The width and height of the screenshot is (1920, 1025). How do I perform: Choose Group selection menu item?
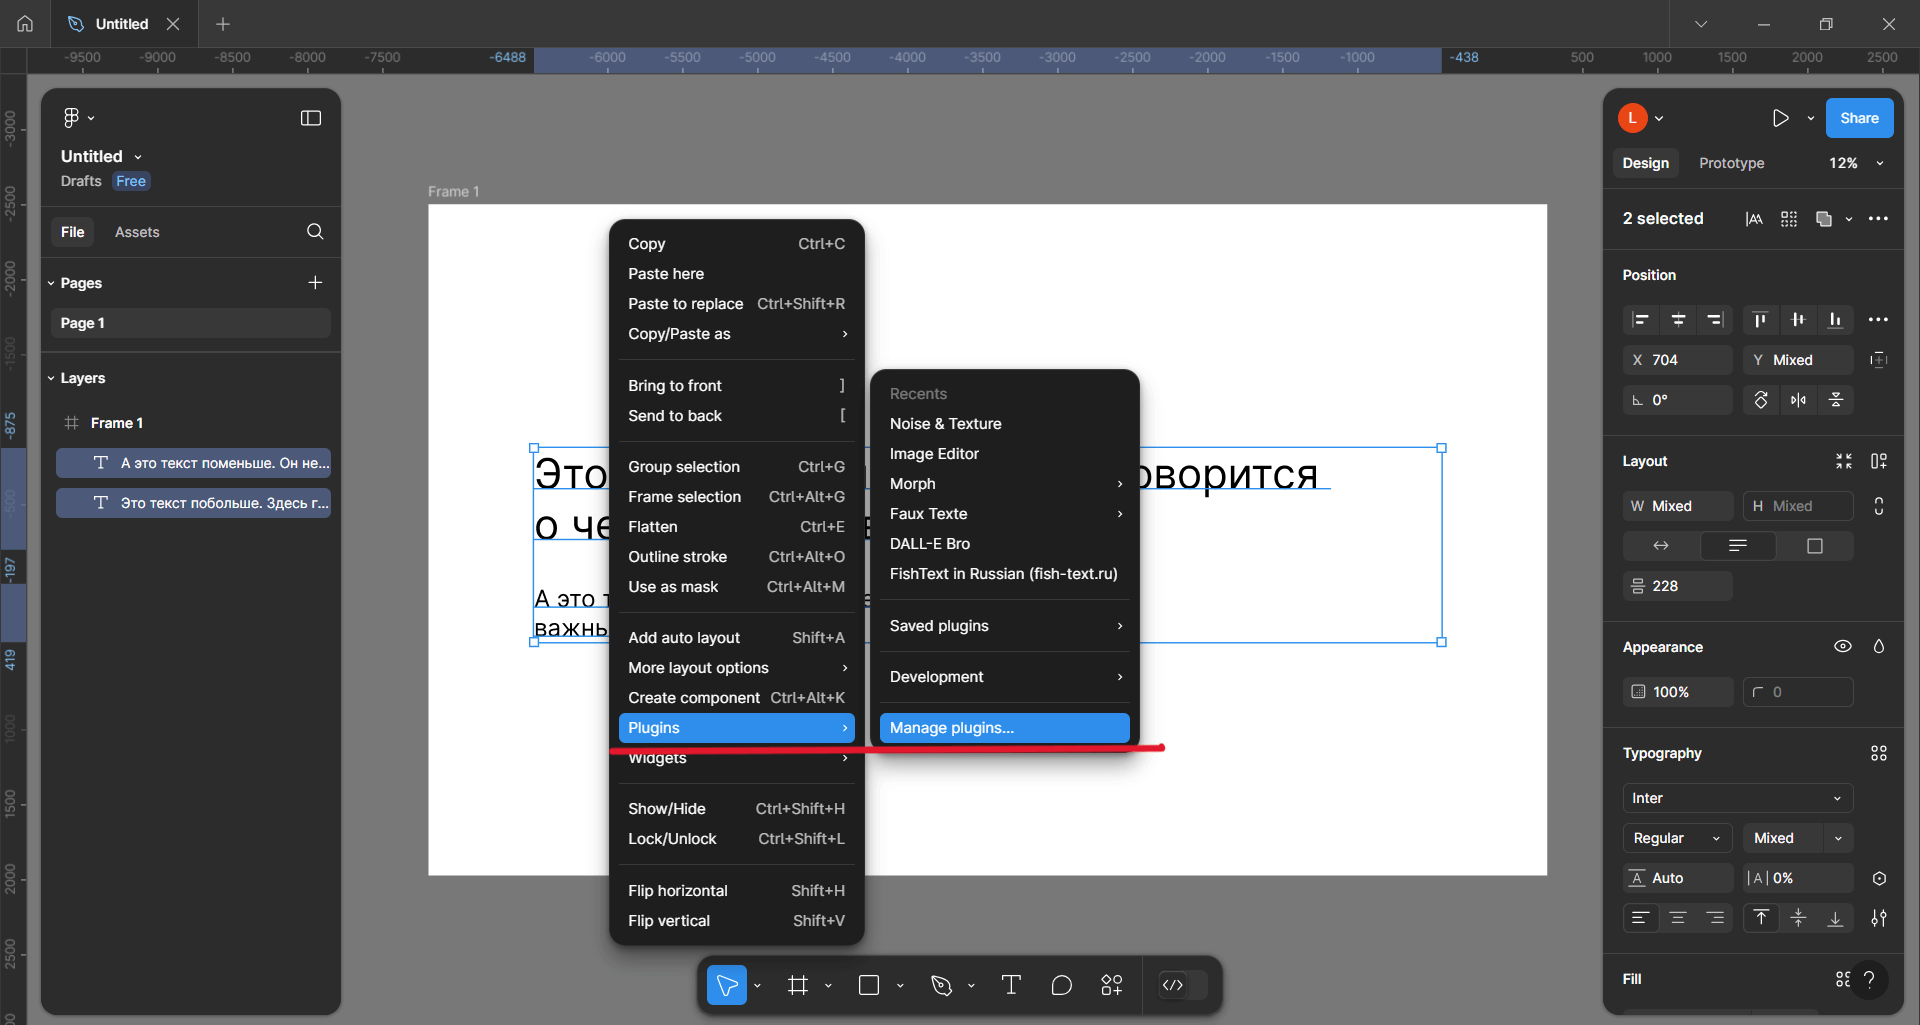click(x=737, y=467)
